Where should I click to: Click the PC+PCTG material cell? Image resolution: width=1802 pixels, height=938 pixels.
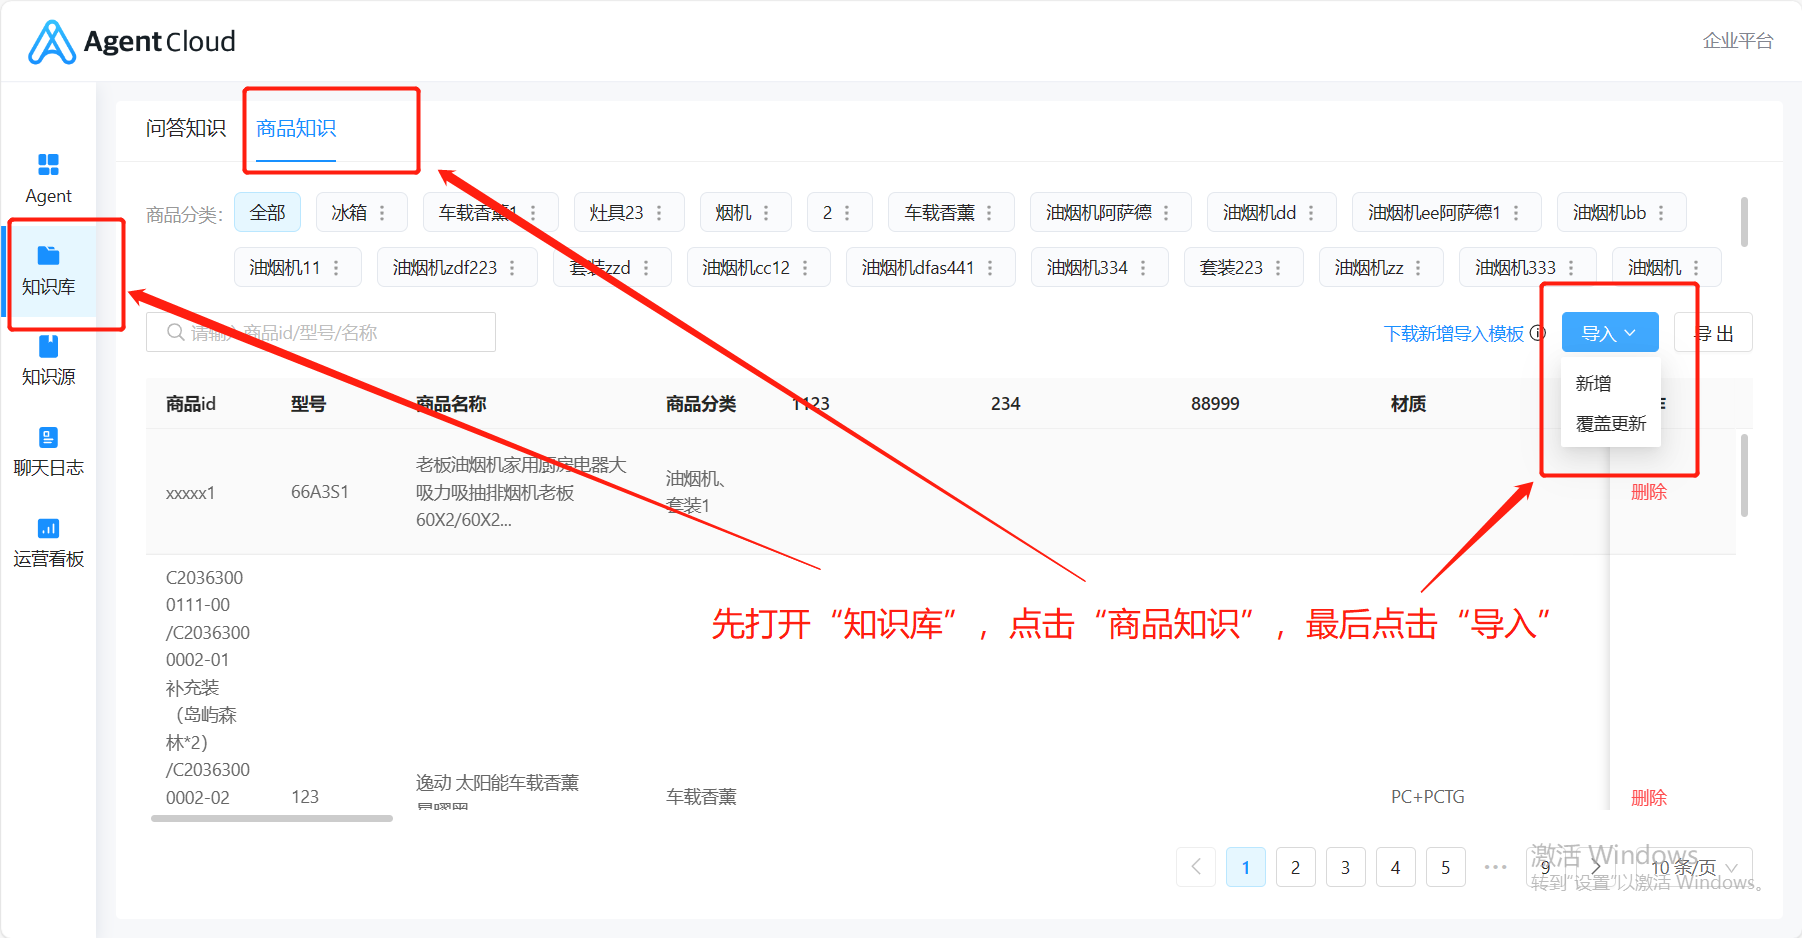pos(1428,797)
